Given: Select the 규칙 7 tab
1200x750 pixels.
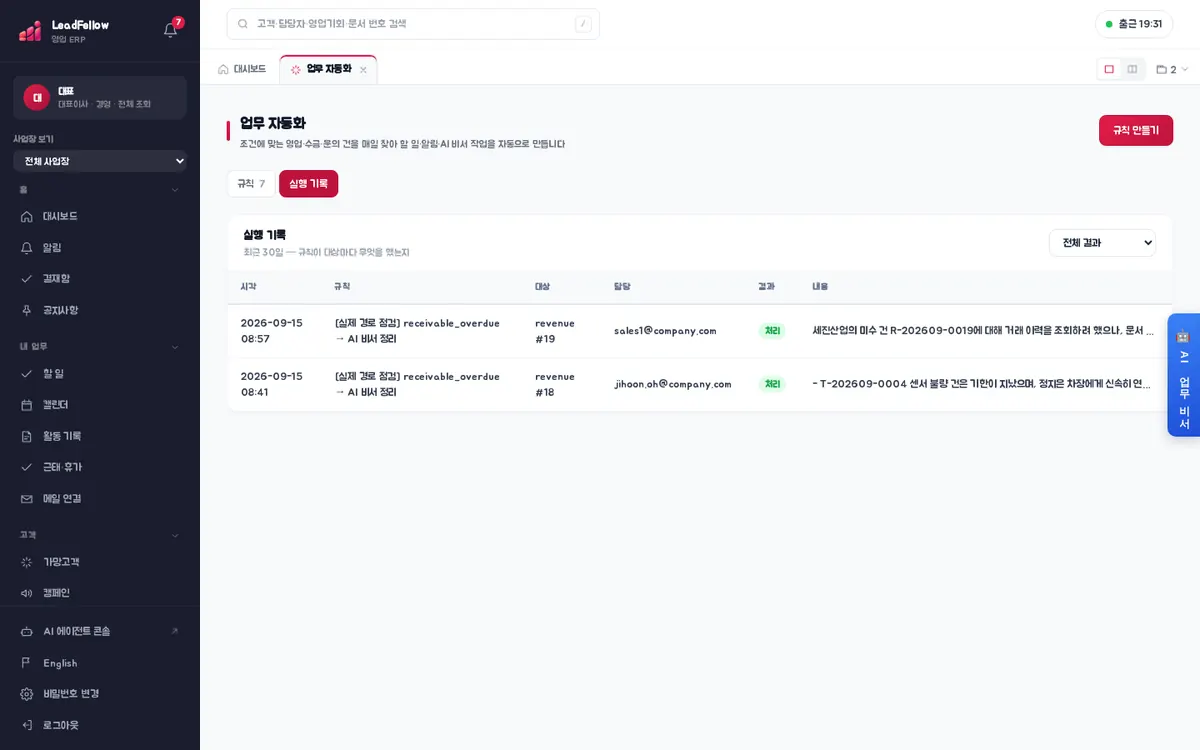Looking at the screenshot, I should (251, 184).
